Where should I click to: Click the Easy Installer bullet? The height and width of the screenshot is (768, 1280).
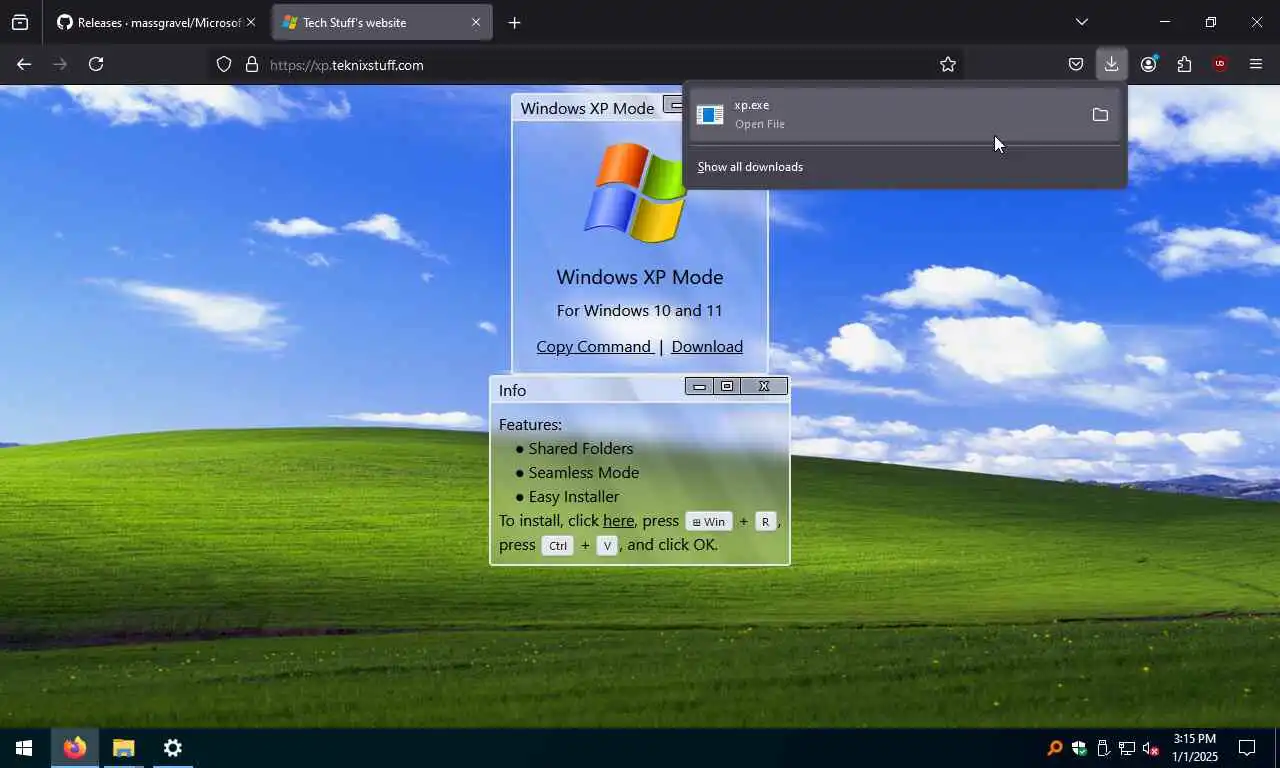(573, 496)
